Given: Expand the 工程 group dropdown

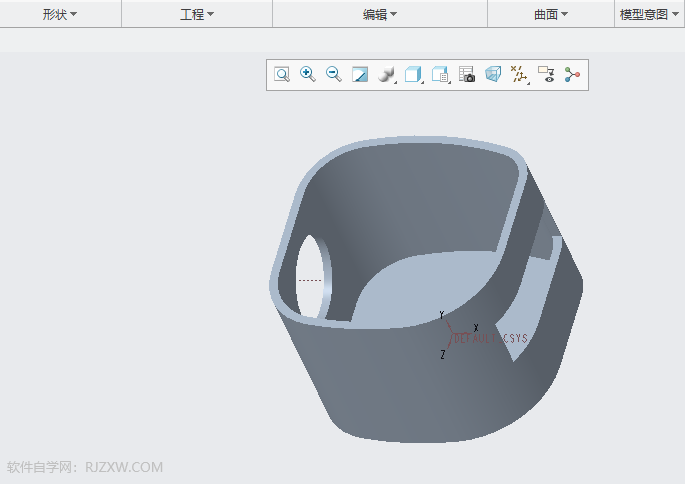Looking at the screenshot, I should 197,14.
